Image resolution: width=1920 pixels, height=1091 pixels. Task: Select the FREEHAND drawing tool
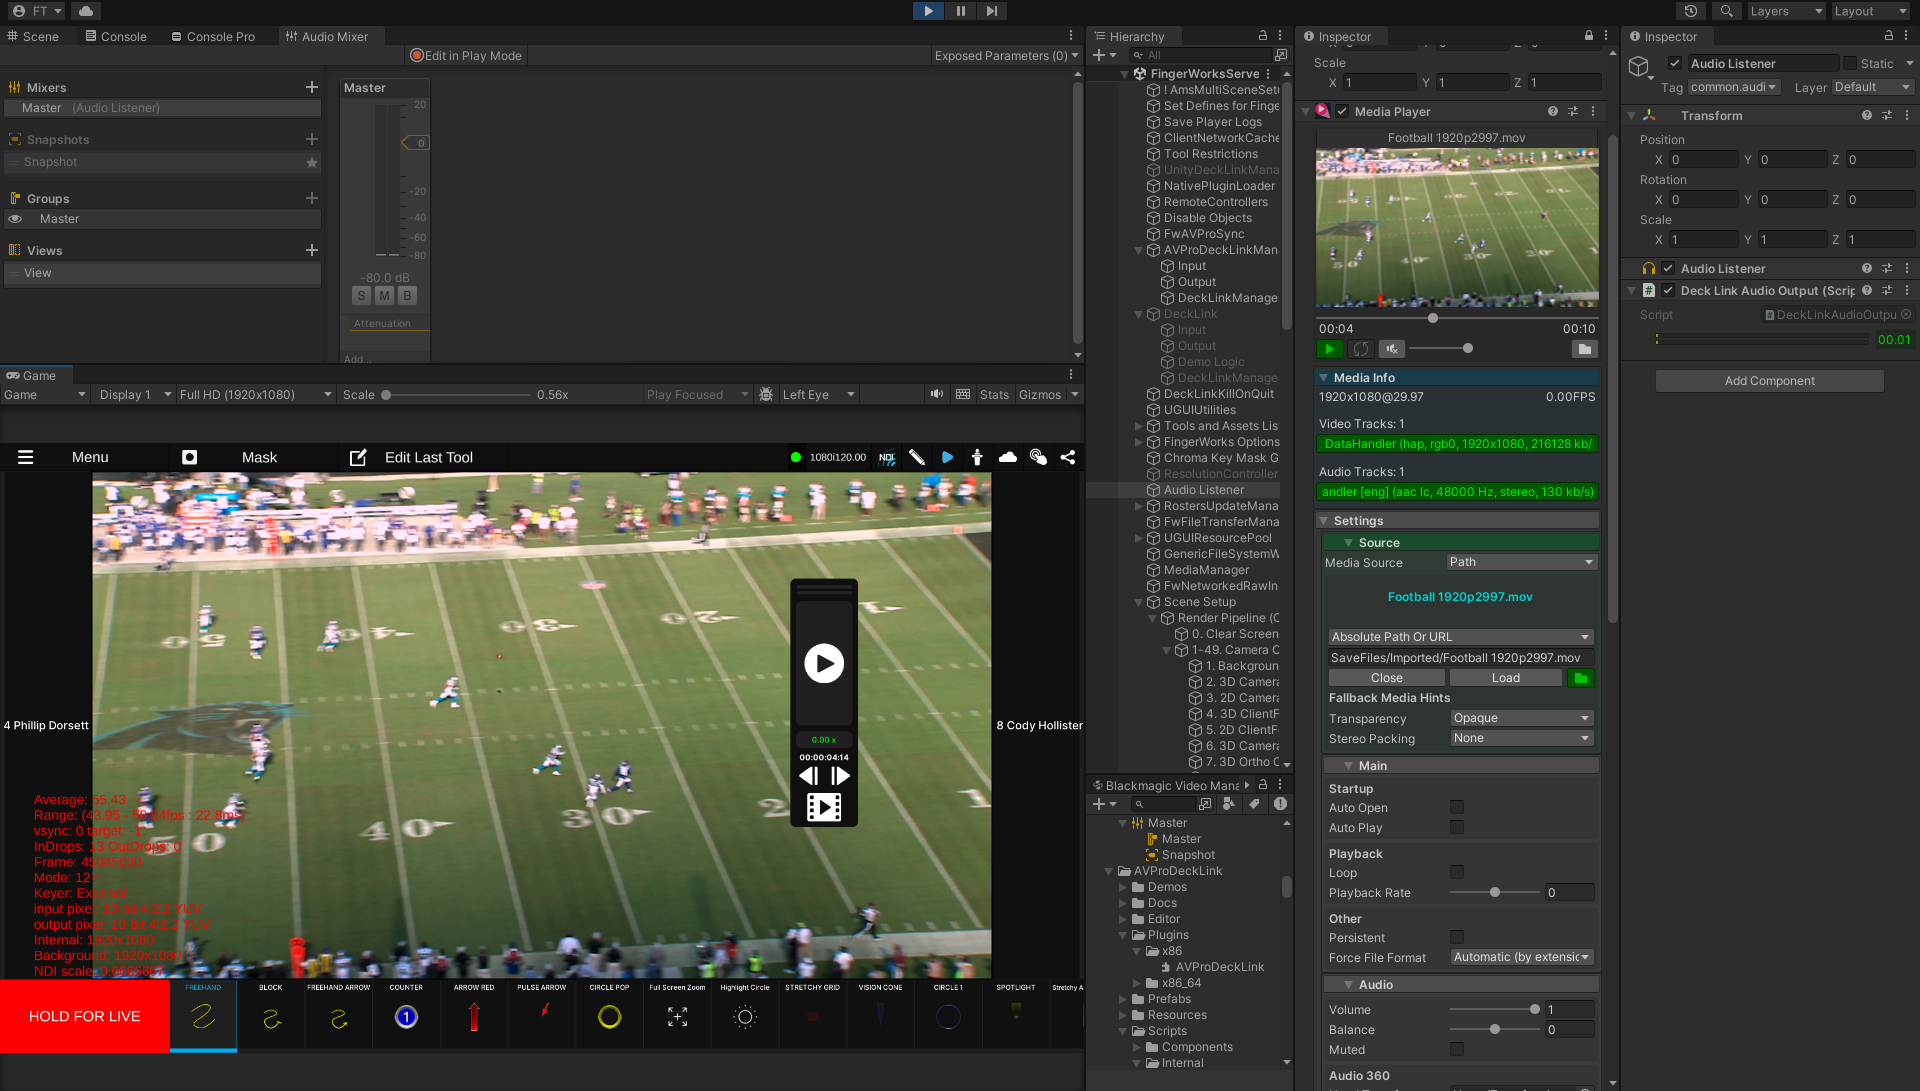click(x=203, y=1017)
